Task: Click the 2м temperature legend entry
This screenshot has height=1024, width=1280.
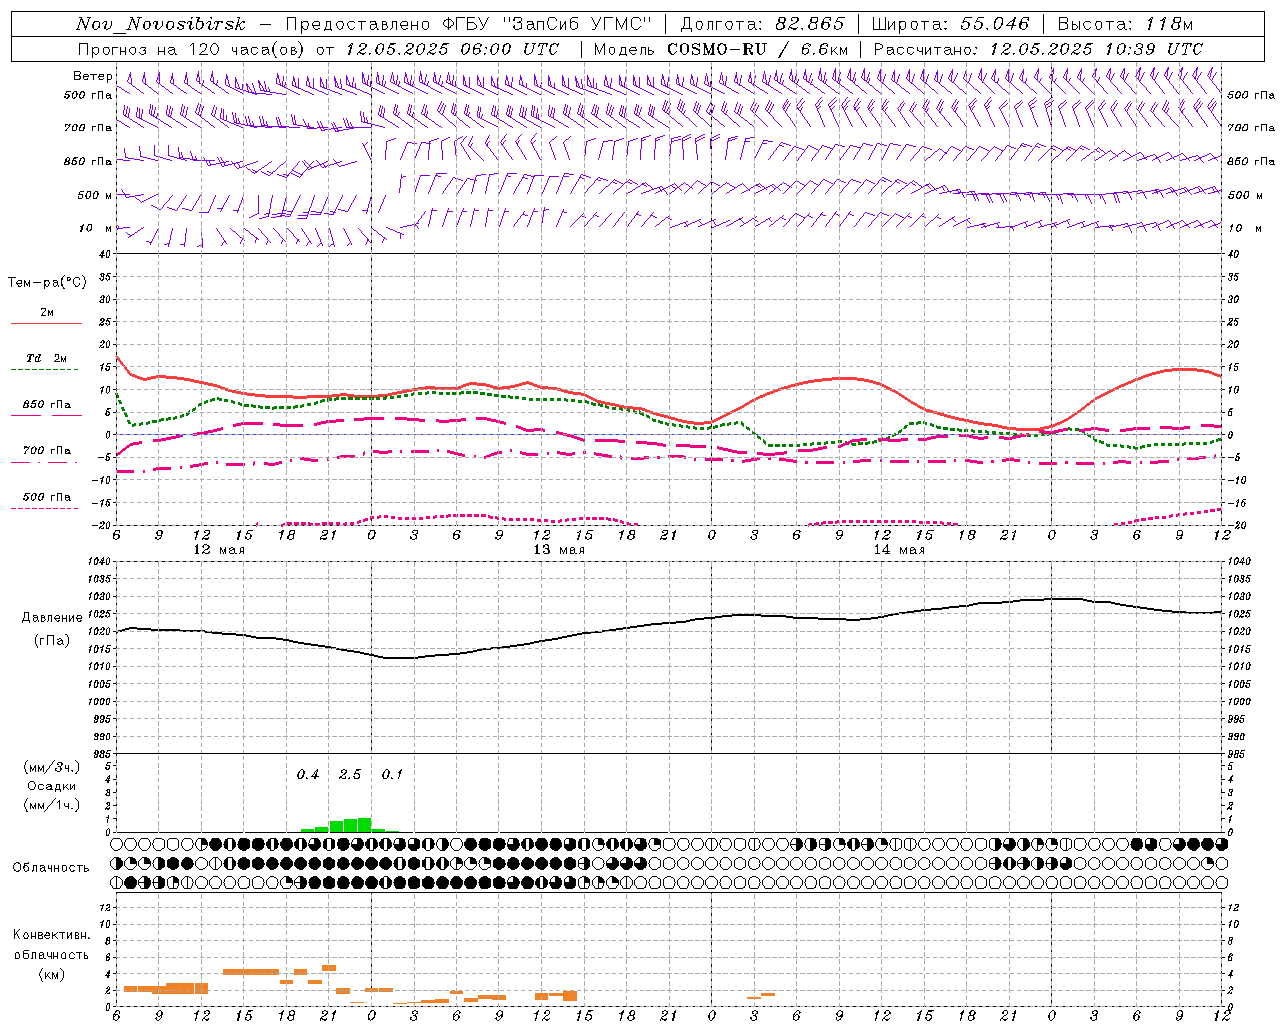Action: click(47, 312)
